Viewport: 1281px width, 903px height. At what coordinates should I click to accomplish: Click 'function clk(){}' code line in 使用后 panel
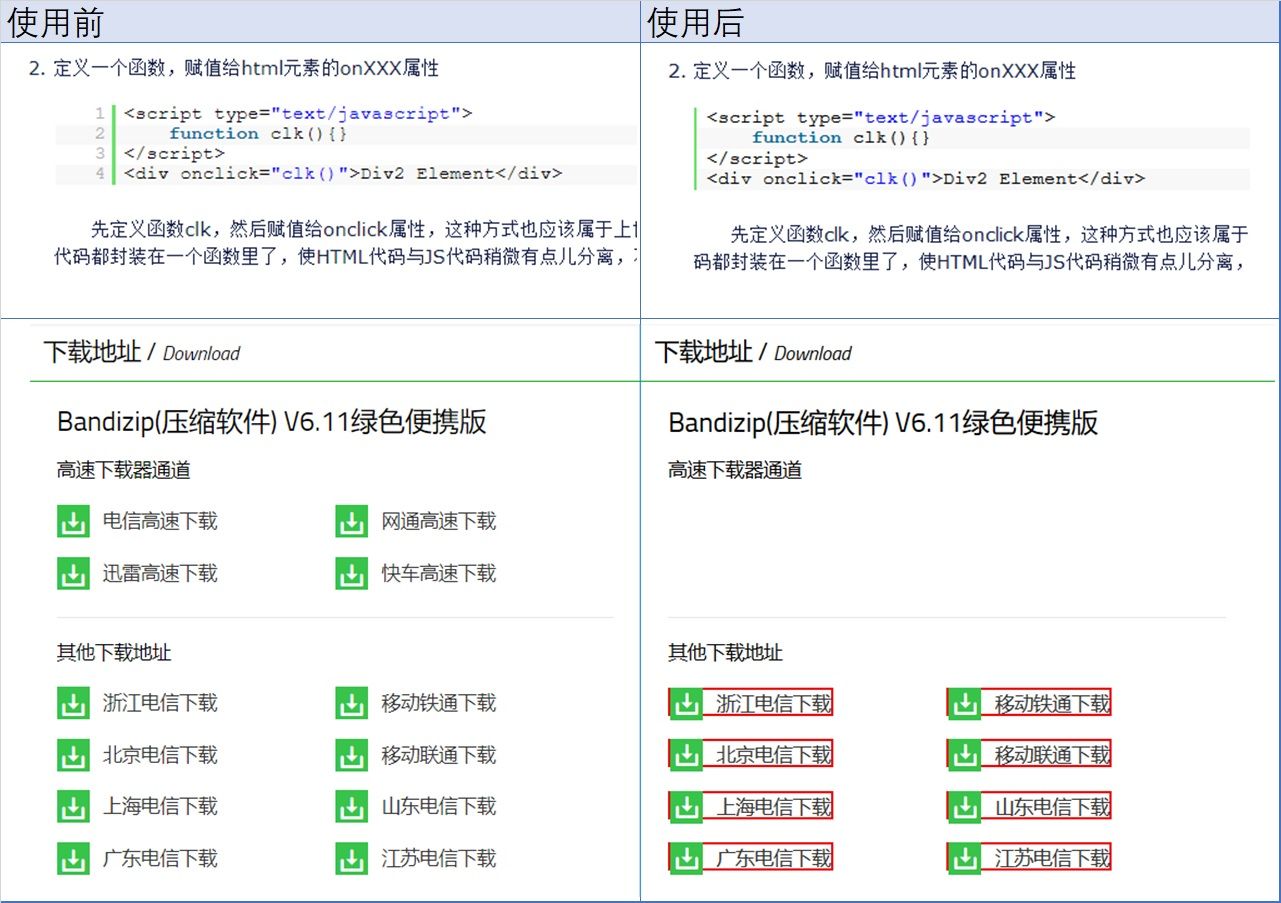pos(841,138)
